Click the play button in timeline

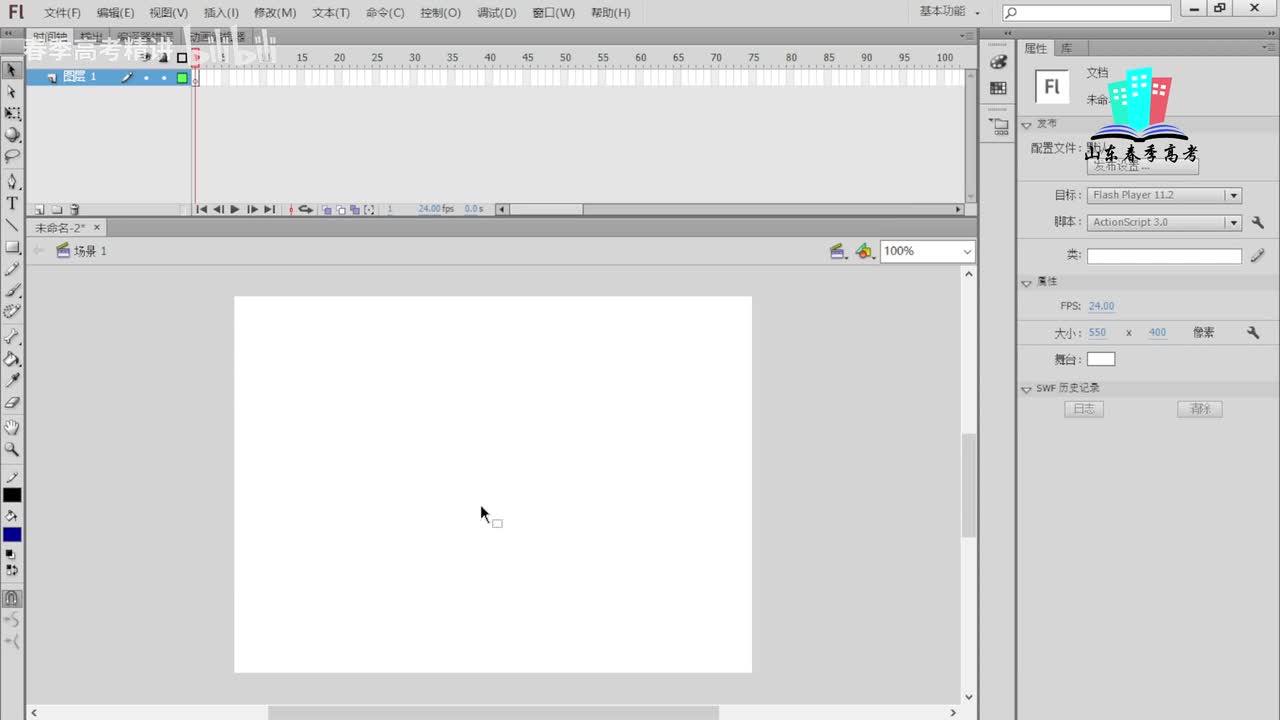click(x=235, y=209)
